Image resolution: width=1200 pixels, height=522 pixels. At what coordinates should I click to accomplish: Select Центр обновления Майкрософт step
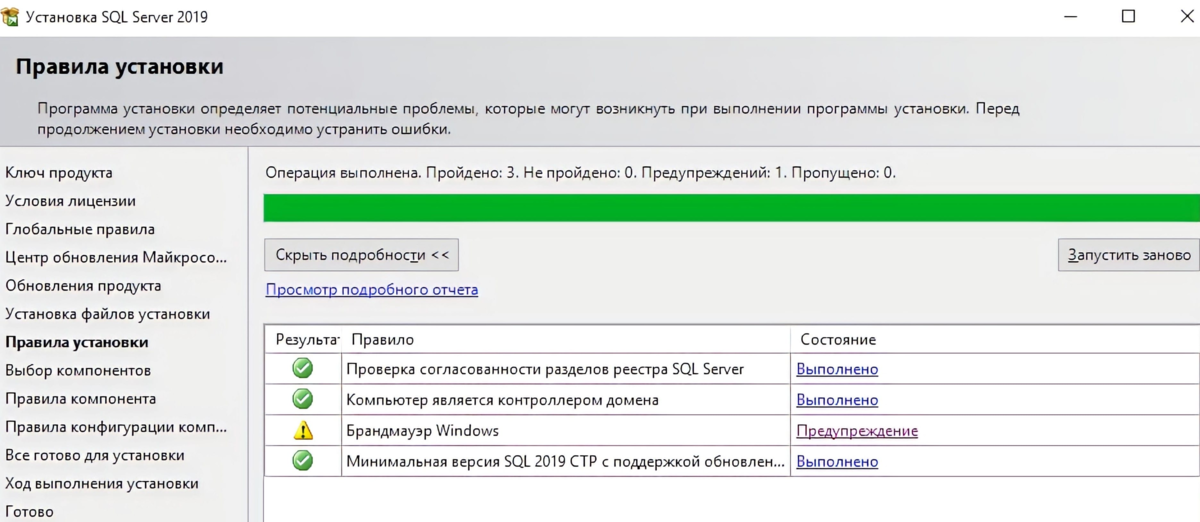(116, 257)
